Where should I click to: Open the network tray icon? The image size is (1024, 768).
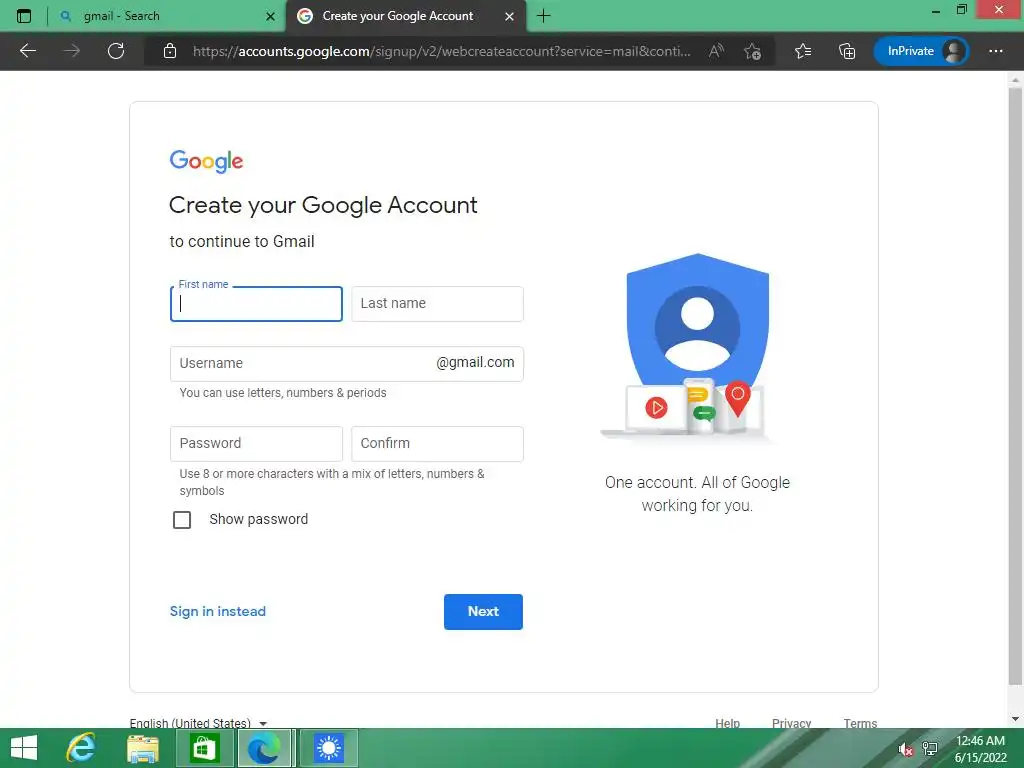point(930,748)
